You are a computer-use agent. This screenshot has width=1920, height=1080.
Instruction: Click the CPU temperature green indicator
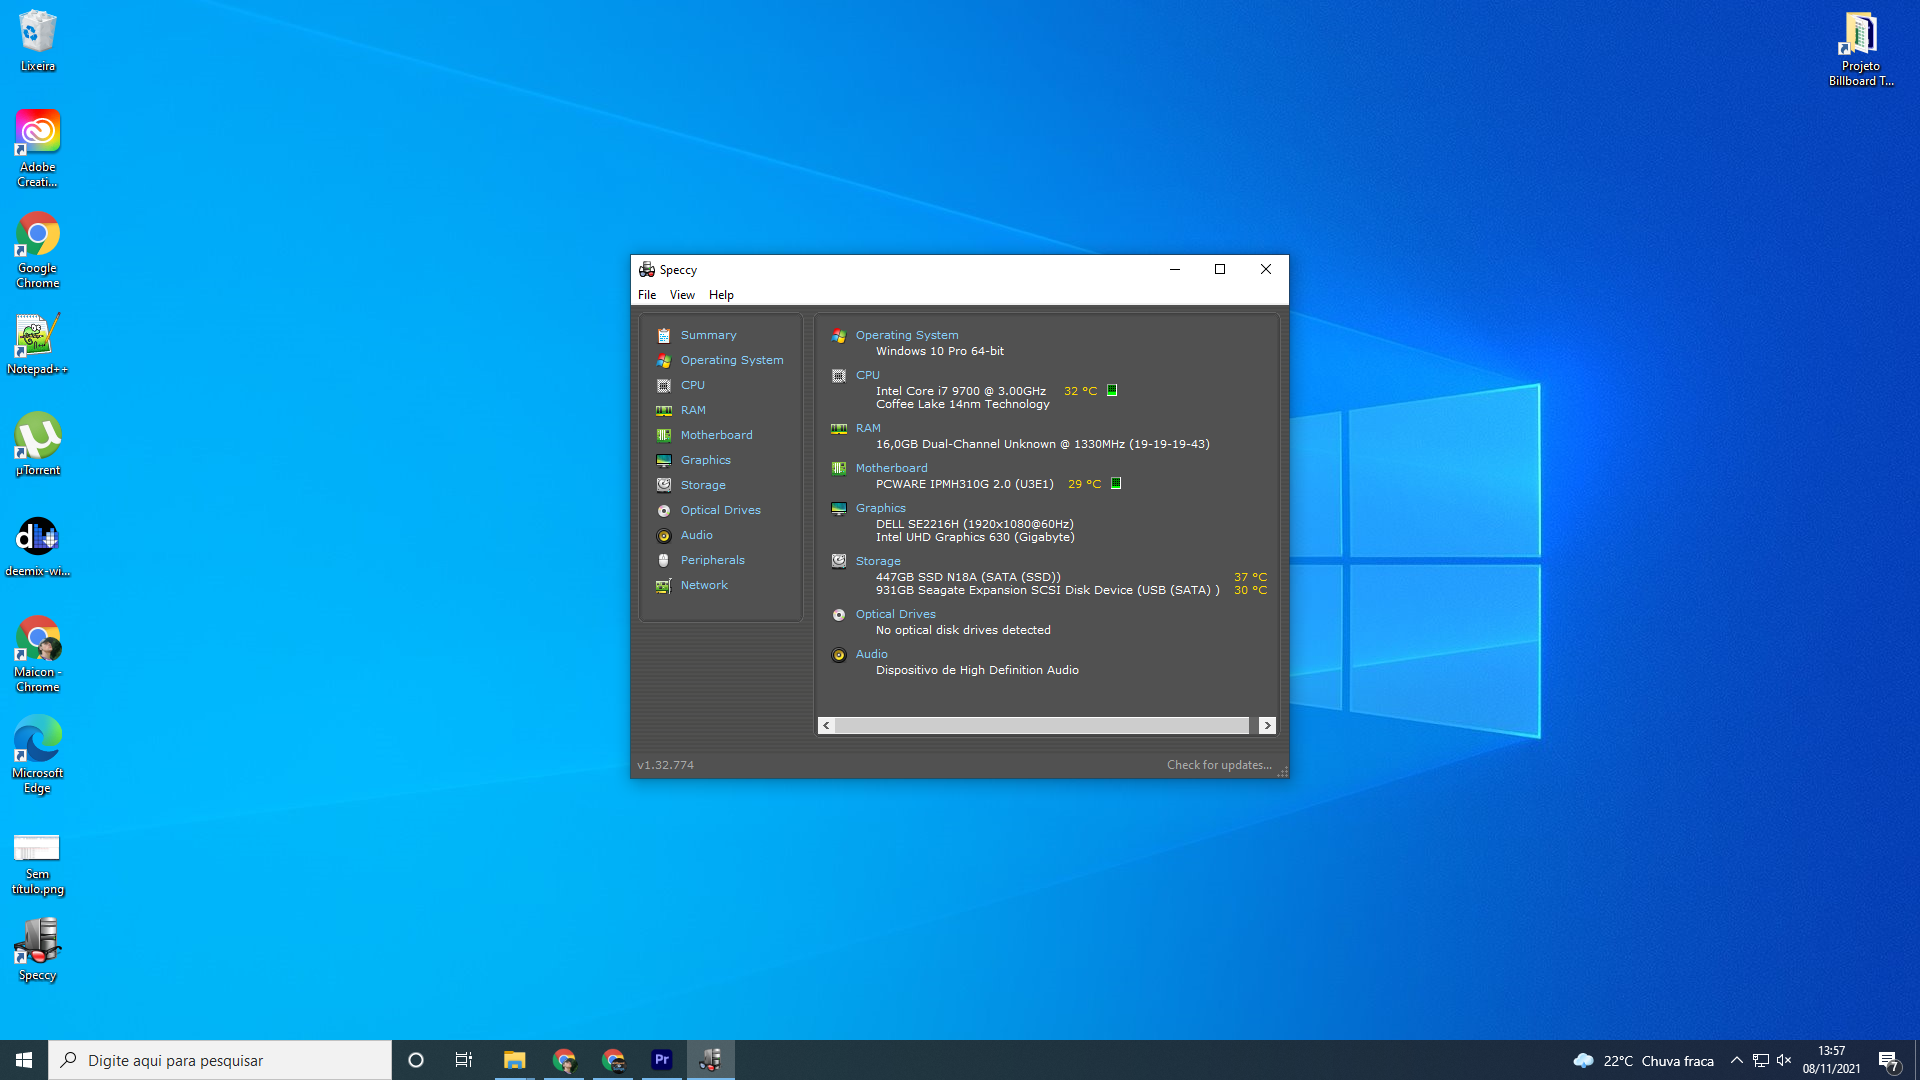click(1112, 391)
